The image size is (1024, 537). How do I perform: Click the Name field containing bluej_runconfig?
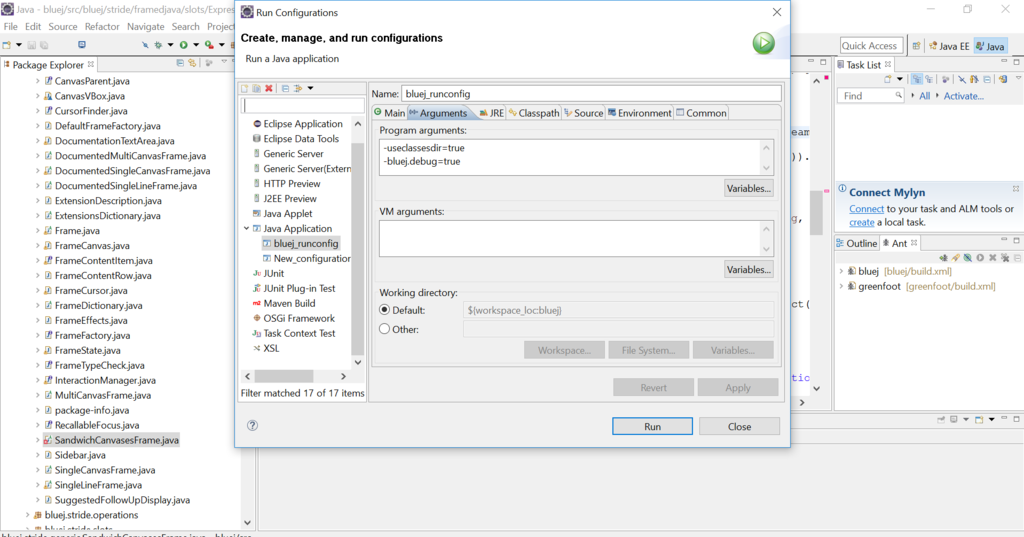pos(591,93)
